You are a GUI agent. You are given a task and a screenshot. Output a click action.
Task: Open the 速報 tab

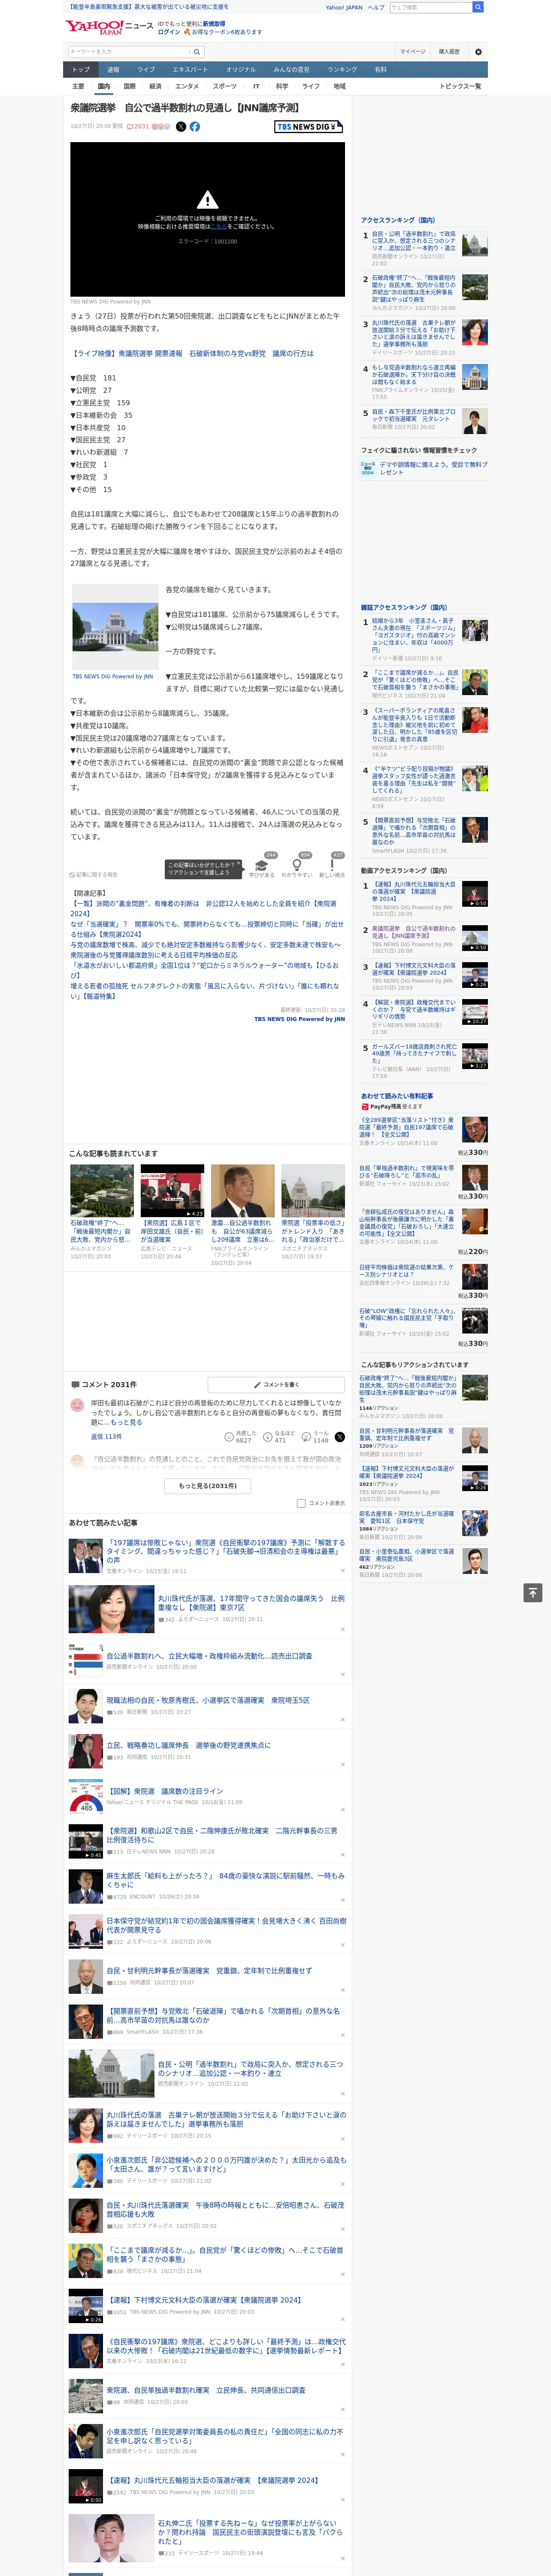coord(113,70)
